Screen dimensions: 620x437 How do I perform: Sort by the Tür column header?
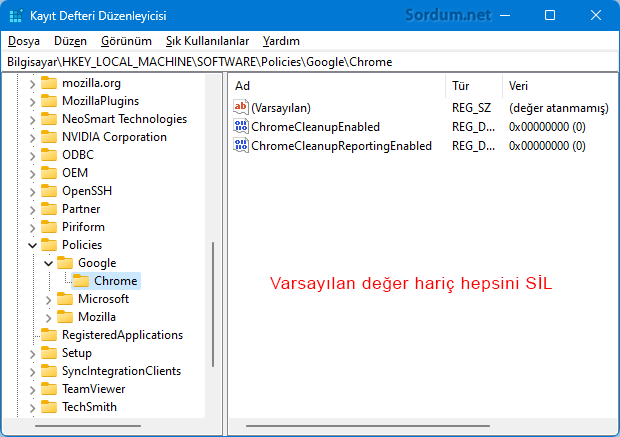tap(474, 86)
